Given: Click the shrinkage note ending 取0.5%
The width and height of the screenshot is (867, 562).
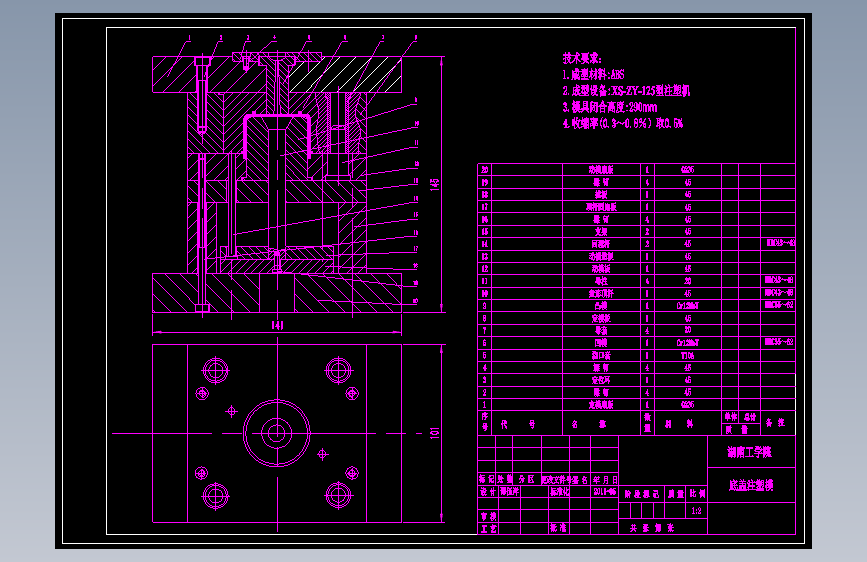Looking at the screenshot, I should (x=623, y=123).
